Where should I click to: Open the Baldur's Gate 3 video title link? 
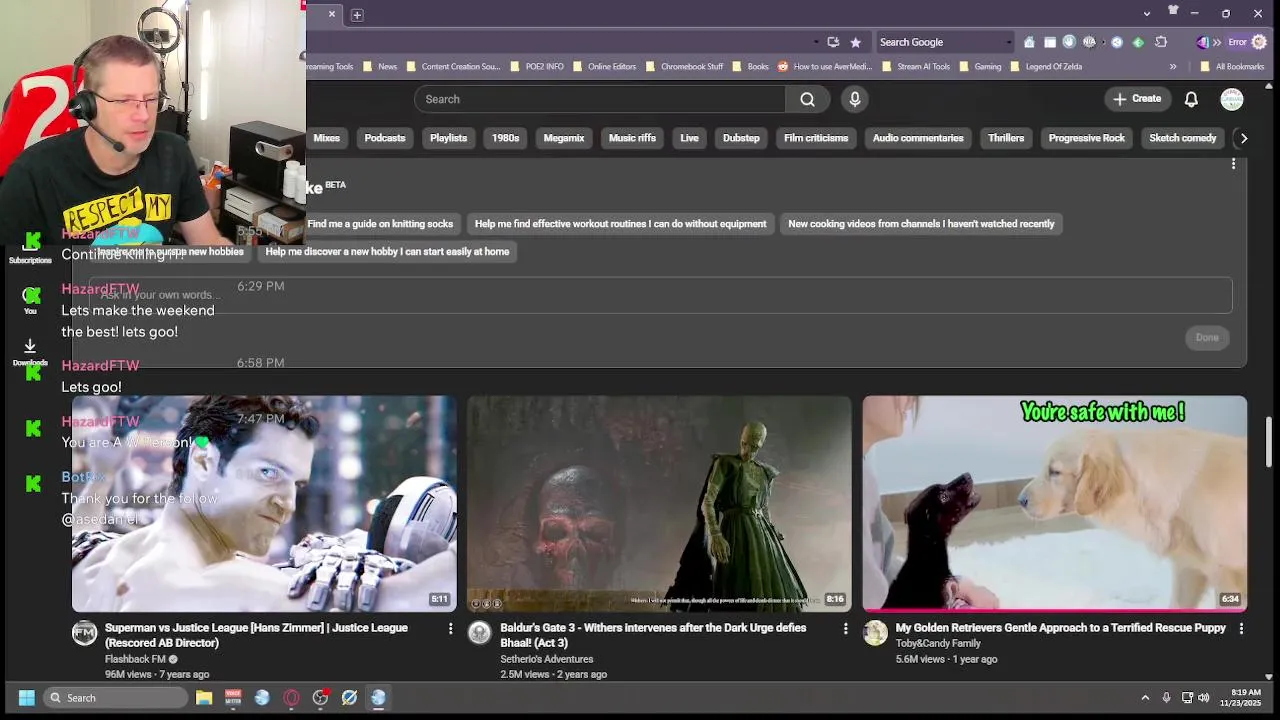click(x=653, y=635)
